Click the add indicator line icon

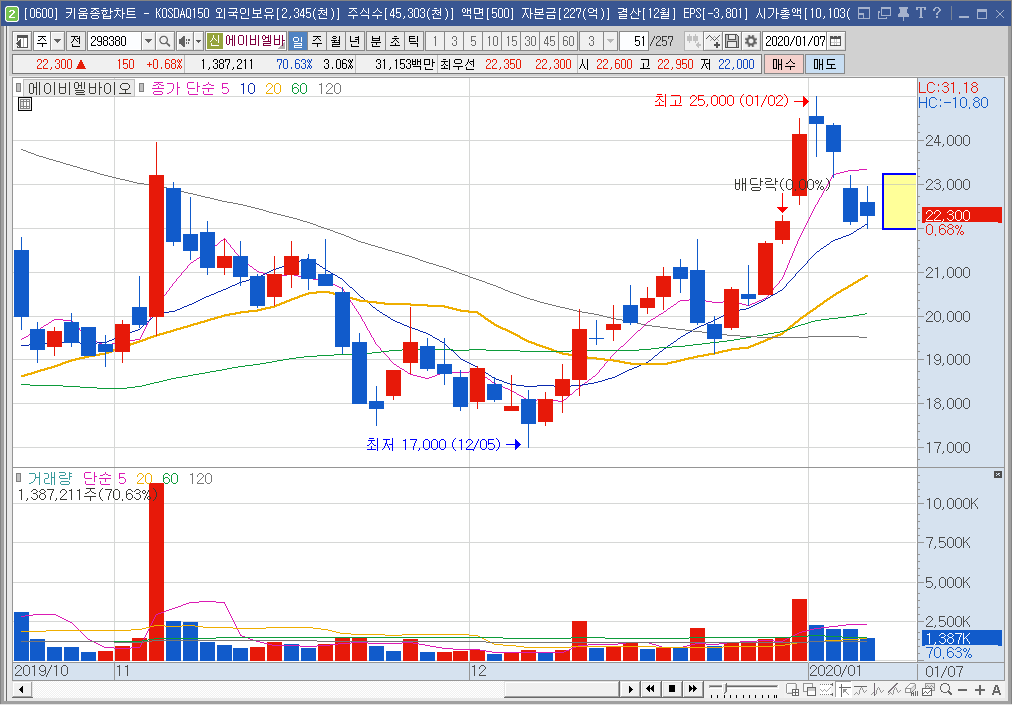[x=713, y=42]
